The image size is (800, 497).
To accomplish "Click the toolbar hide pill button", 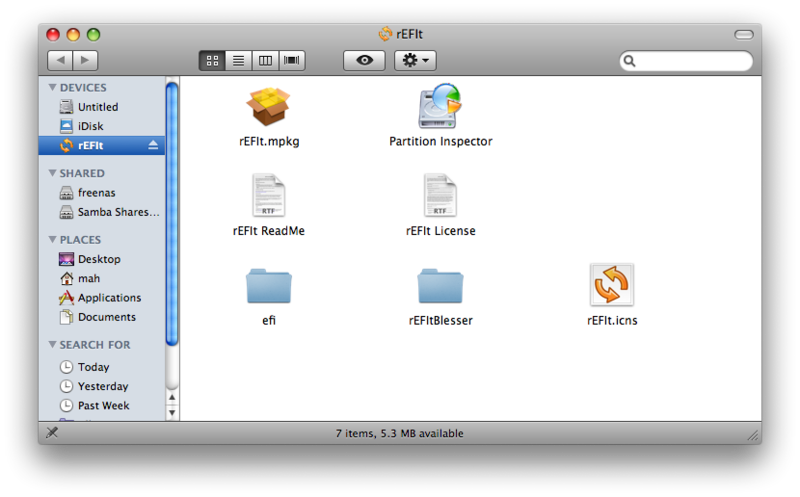I will 744,35.
